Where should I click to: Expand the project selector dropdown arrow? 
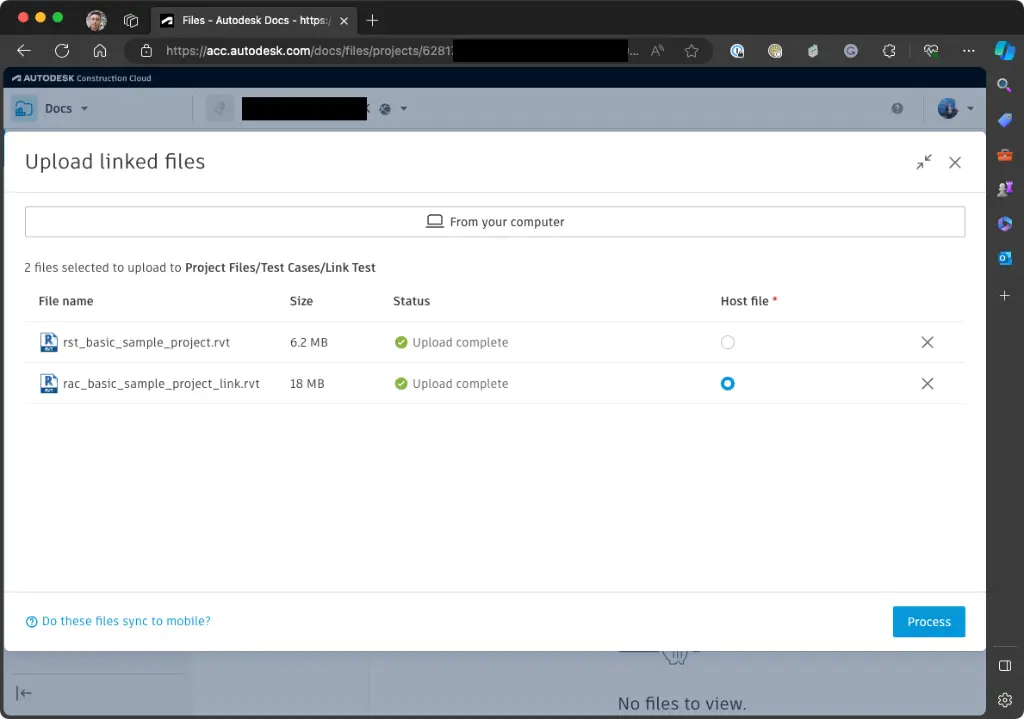(x=404, y=108)
